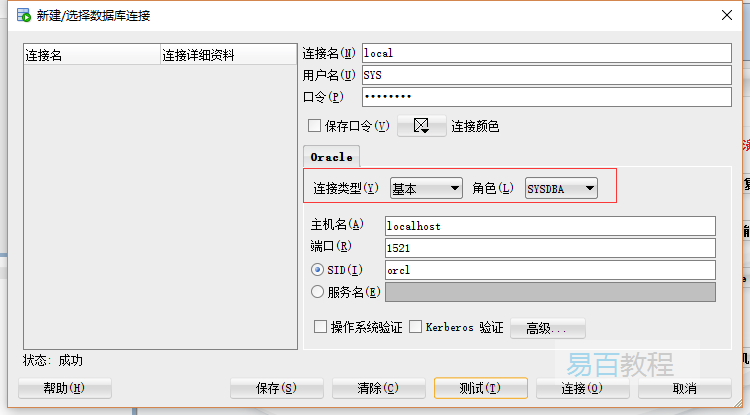Viewport: 750px width, 415px height.
Task: Click the 主机名 hostname field containing localhost
Action: click(550, 226)
